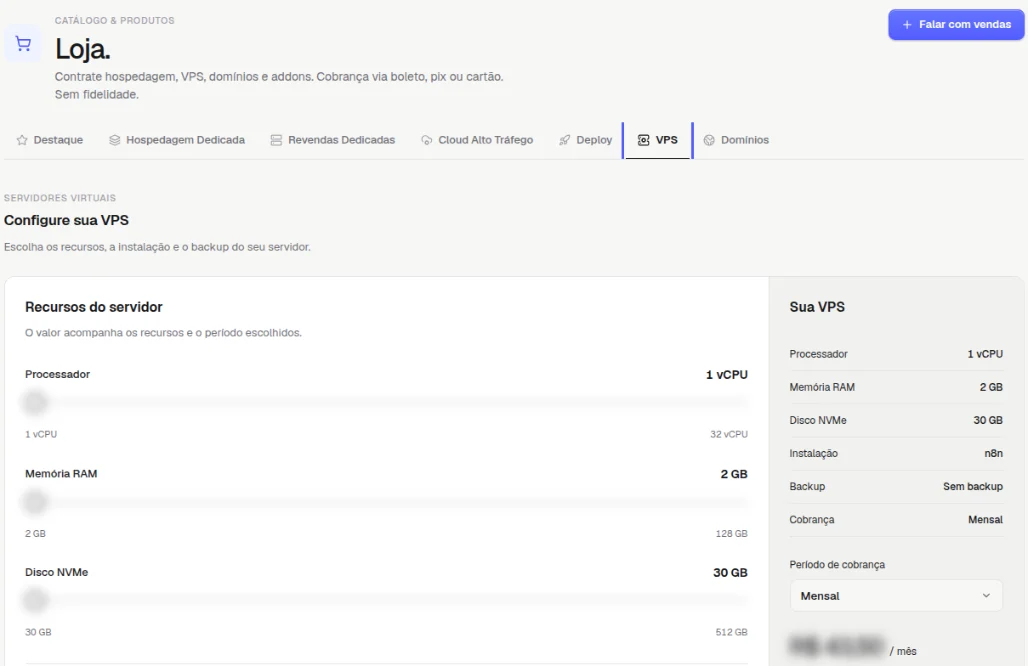The image size is (1028, 666).
Task: Switch to Hospedagem Dedicada tab
Action: 177,140
